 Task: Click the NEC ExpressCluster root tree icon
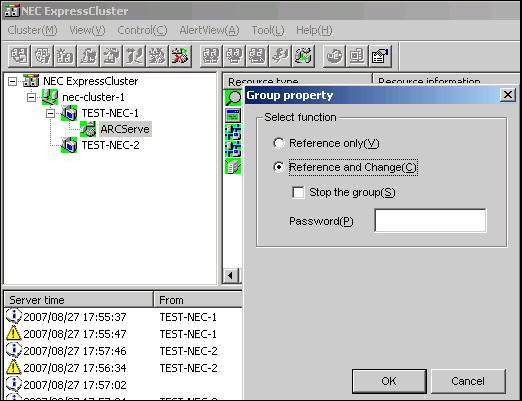31,81
